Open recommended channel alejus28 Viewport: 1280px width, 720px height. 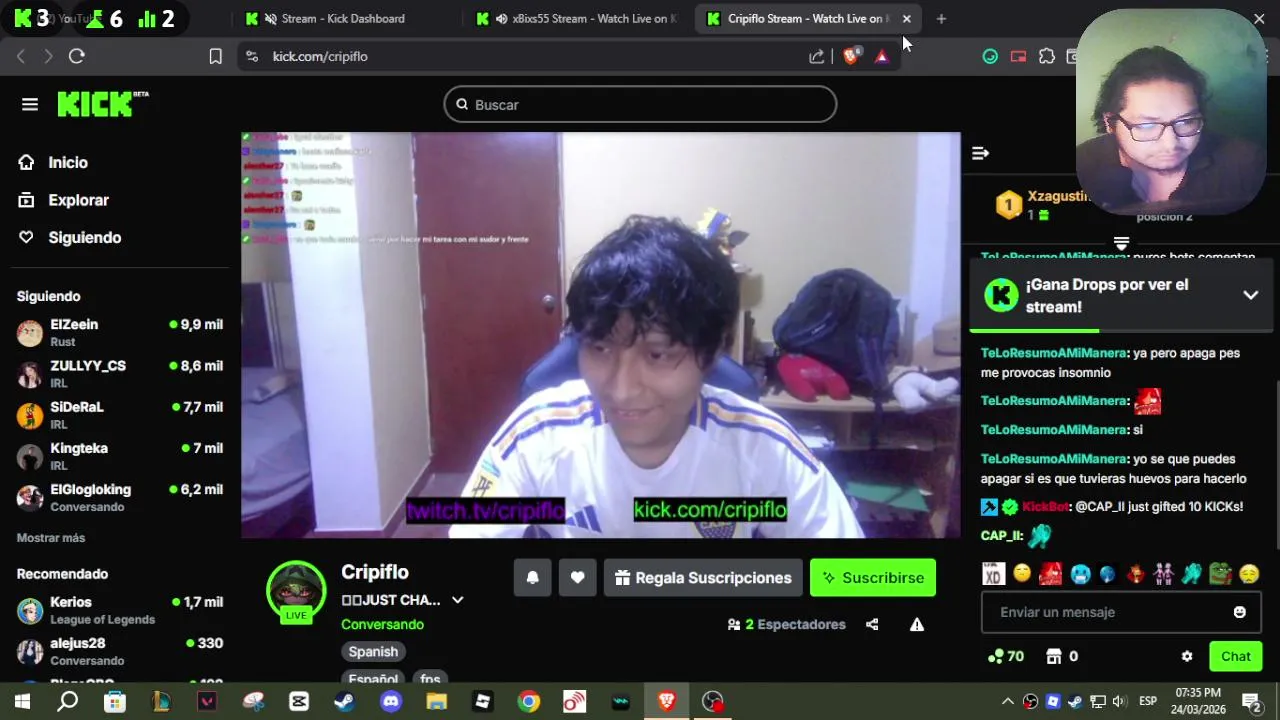pyautogui.click(x=120, y=651)
